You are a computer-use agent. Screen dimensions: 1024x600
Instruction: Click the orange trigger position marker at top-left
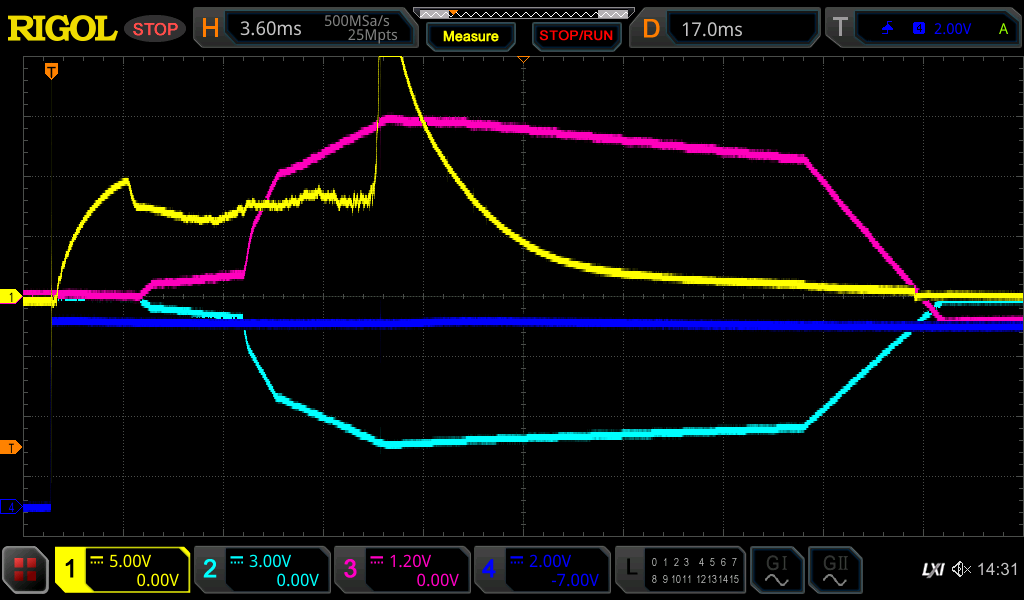(51, 71)
